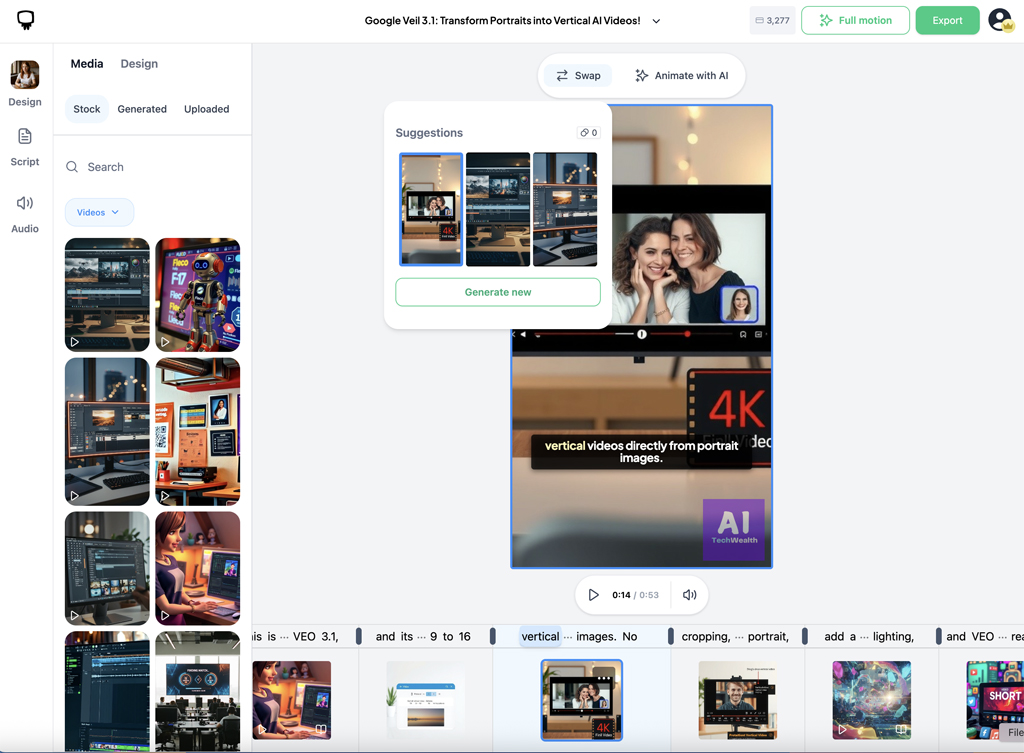The height and width of the screenshot is (753, 1024).
Task: Click the credits counter showing 3,277
Action: (771, 20)
